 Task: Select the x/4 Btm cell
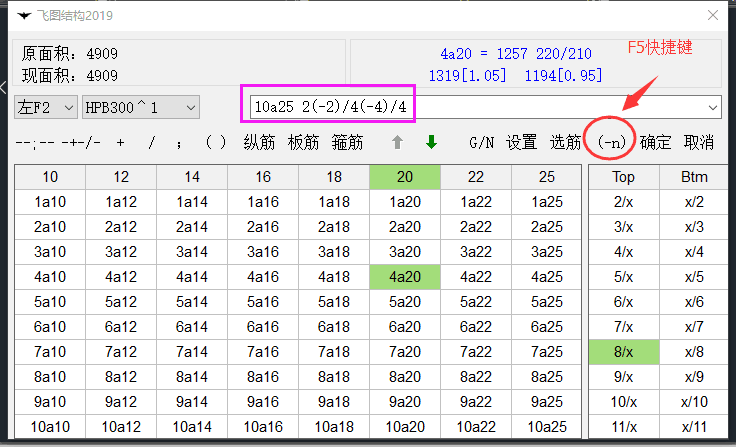(694, 252)
